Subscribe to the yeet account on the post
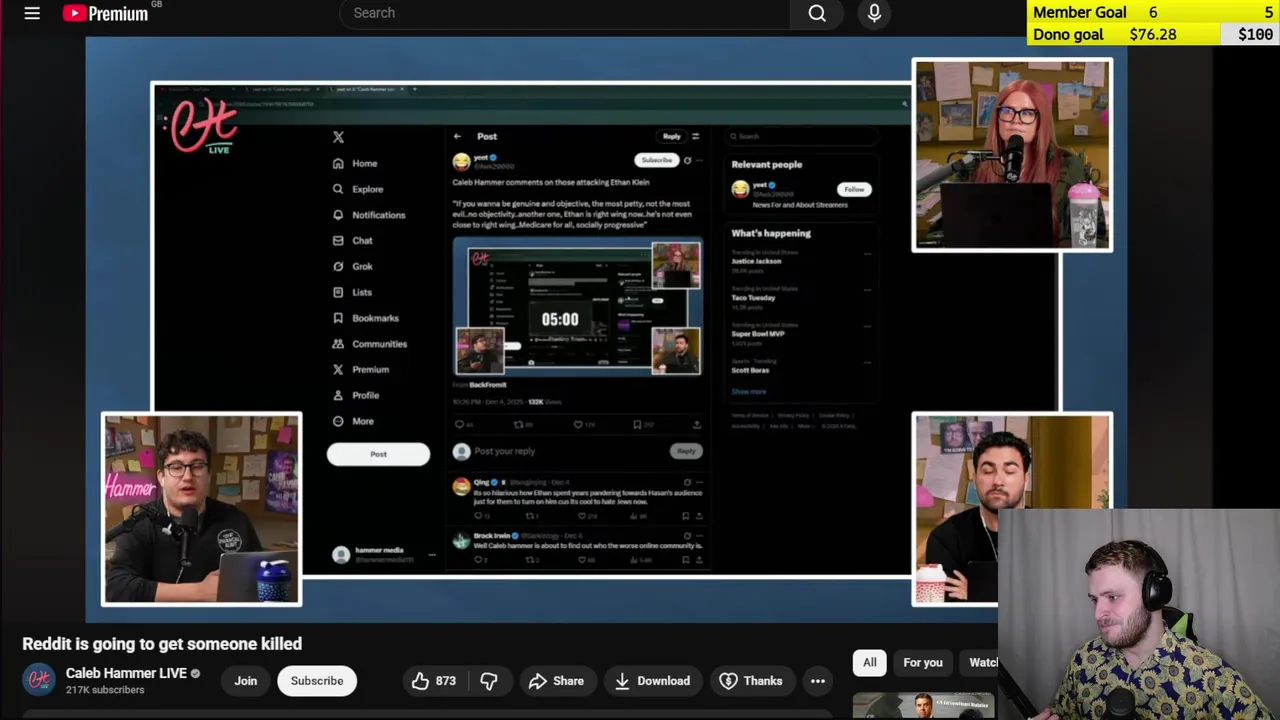Screen dimensions: 1280x720 (656, 160)
